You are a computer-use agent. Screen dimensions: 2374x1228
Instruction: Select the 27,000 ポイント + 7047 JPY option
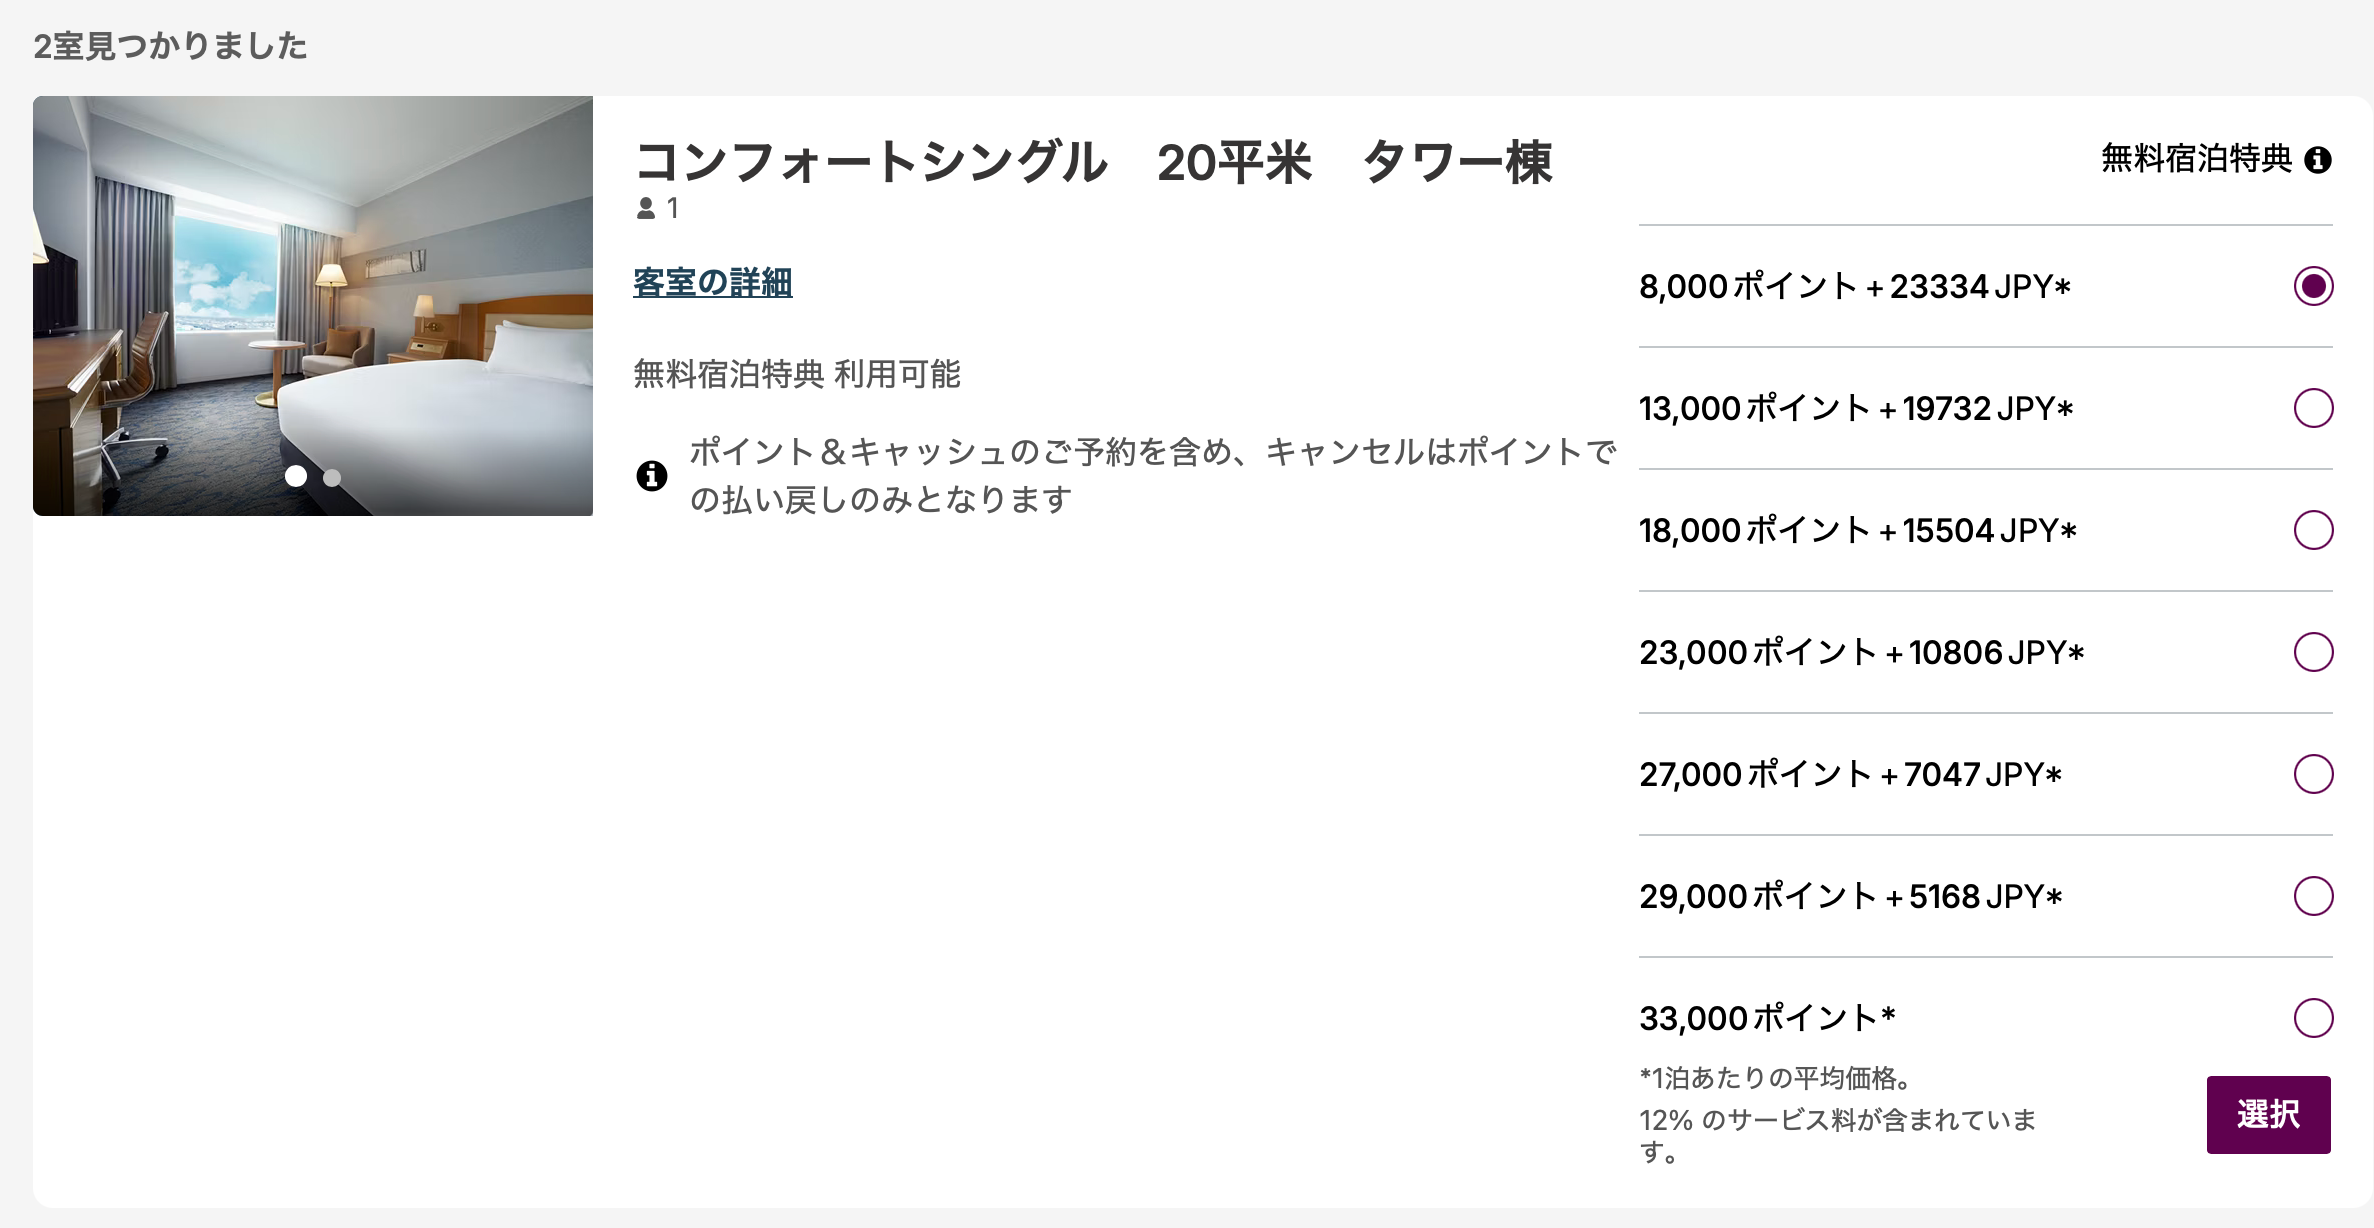(x=2313, y=774)
